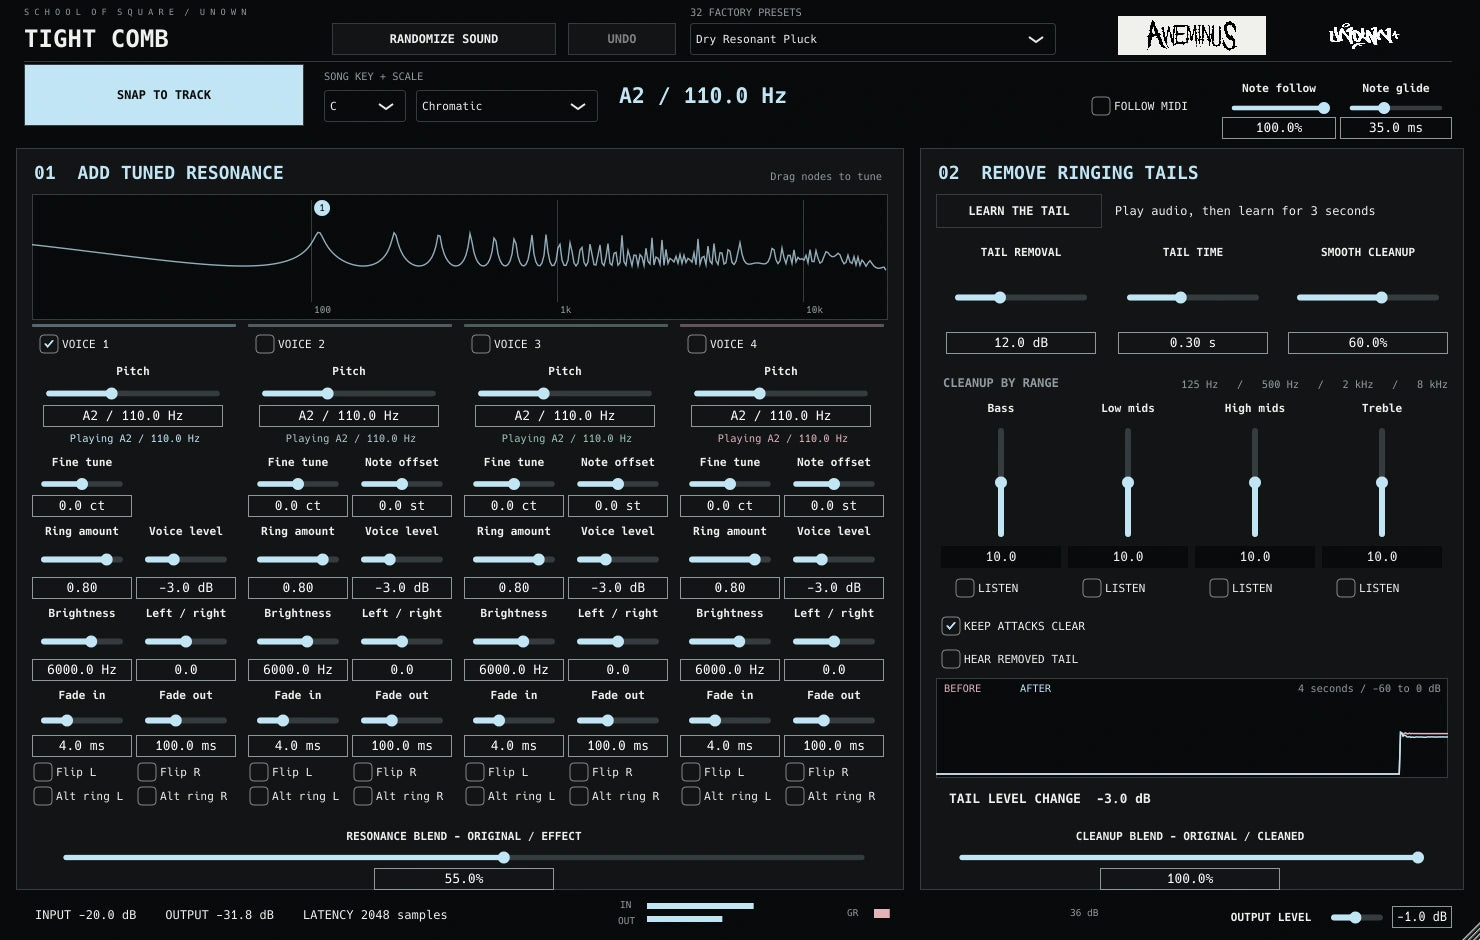Open the factory presets dropdown
This screenshot has width=1480, height=940.
click(873, 39)
